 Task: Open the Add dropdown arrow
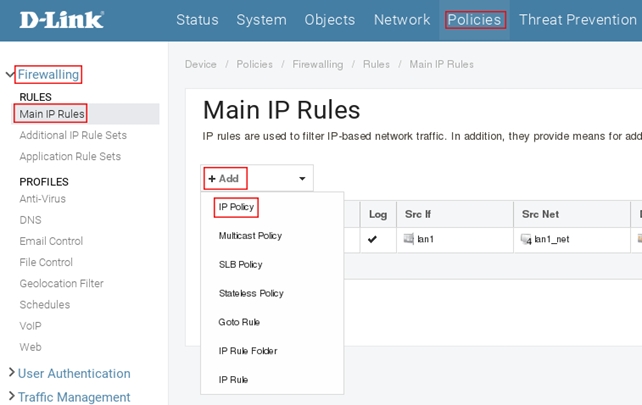point(302,178)
